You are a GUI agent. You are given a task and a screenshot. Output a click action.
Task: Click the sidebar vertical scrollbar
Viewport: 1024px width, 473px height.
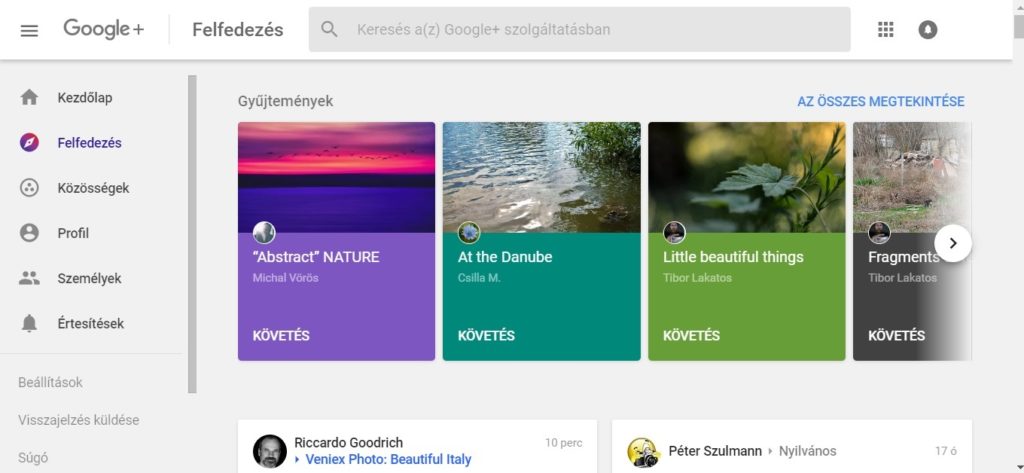tap(192, 233)
